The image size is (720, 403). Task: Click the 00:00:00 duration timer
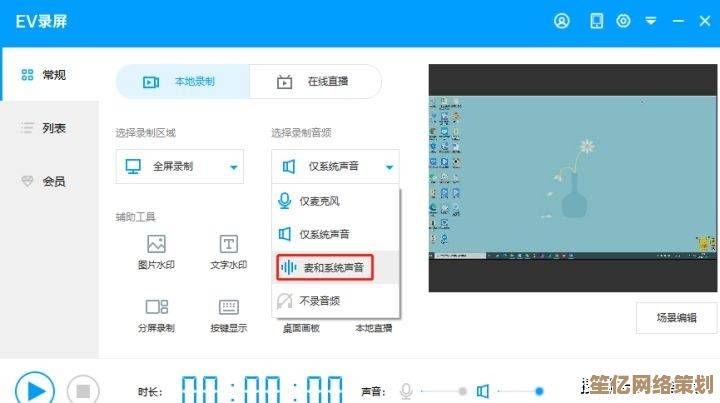[x=262, y=390]
